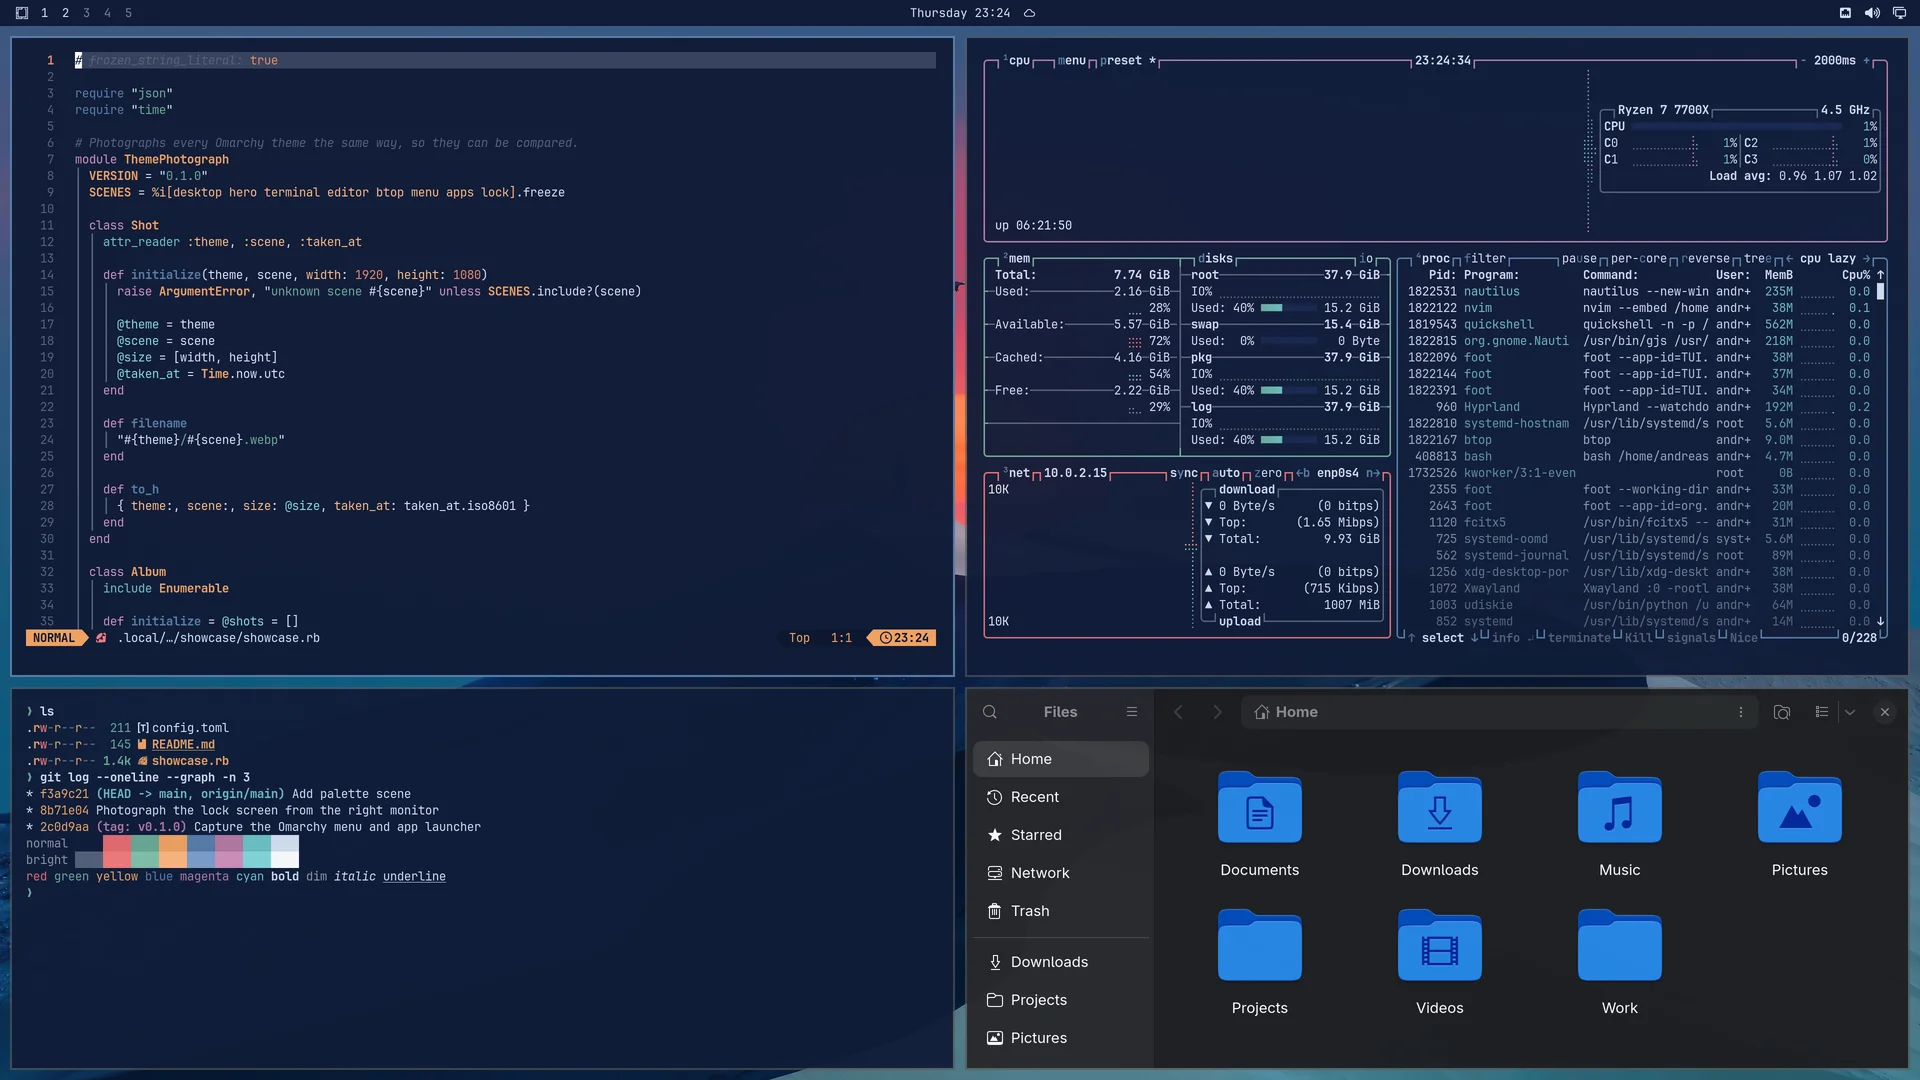
Task: Click the Thursday 23:24 clock
Action: click(960, 13)
